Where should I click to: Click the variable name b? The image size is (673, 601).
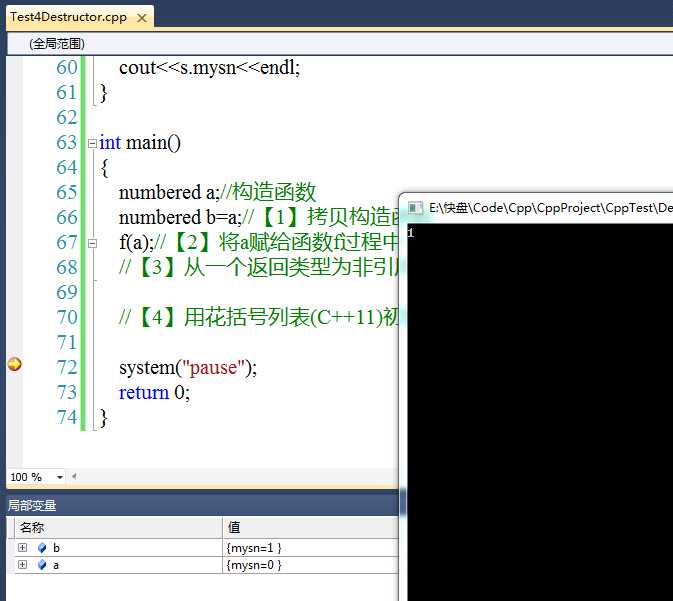(x=56, y=548)
